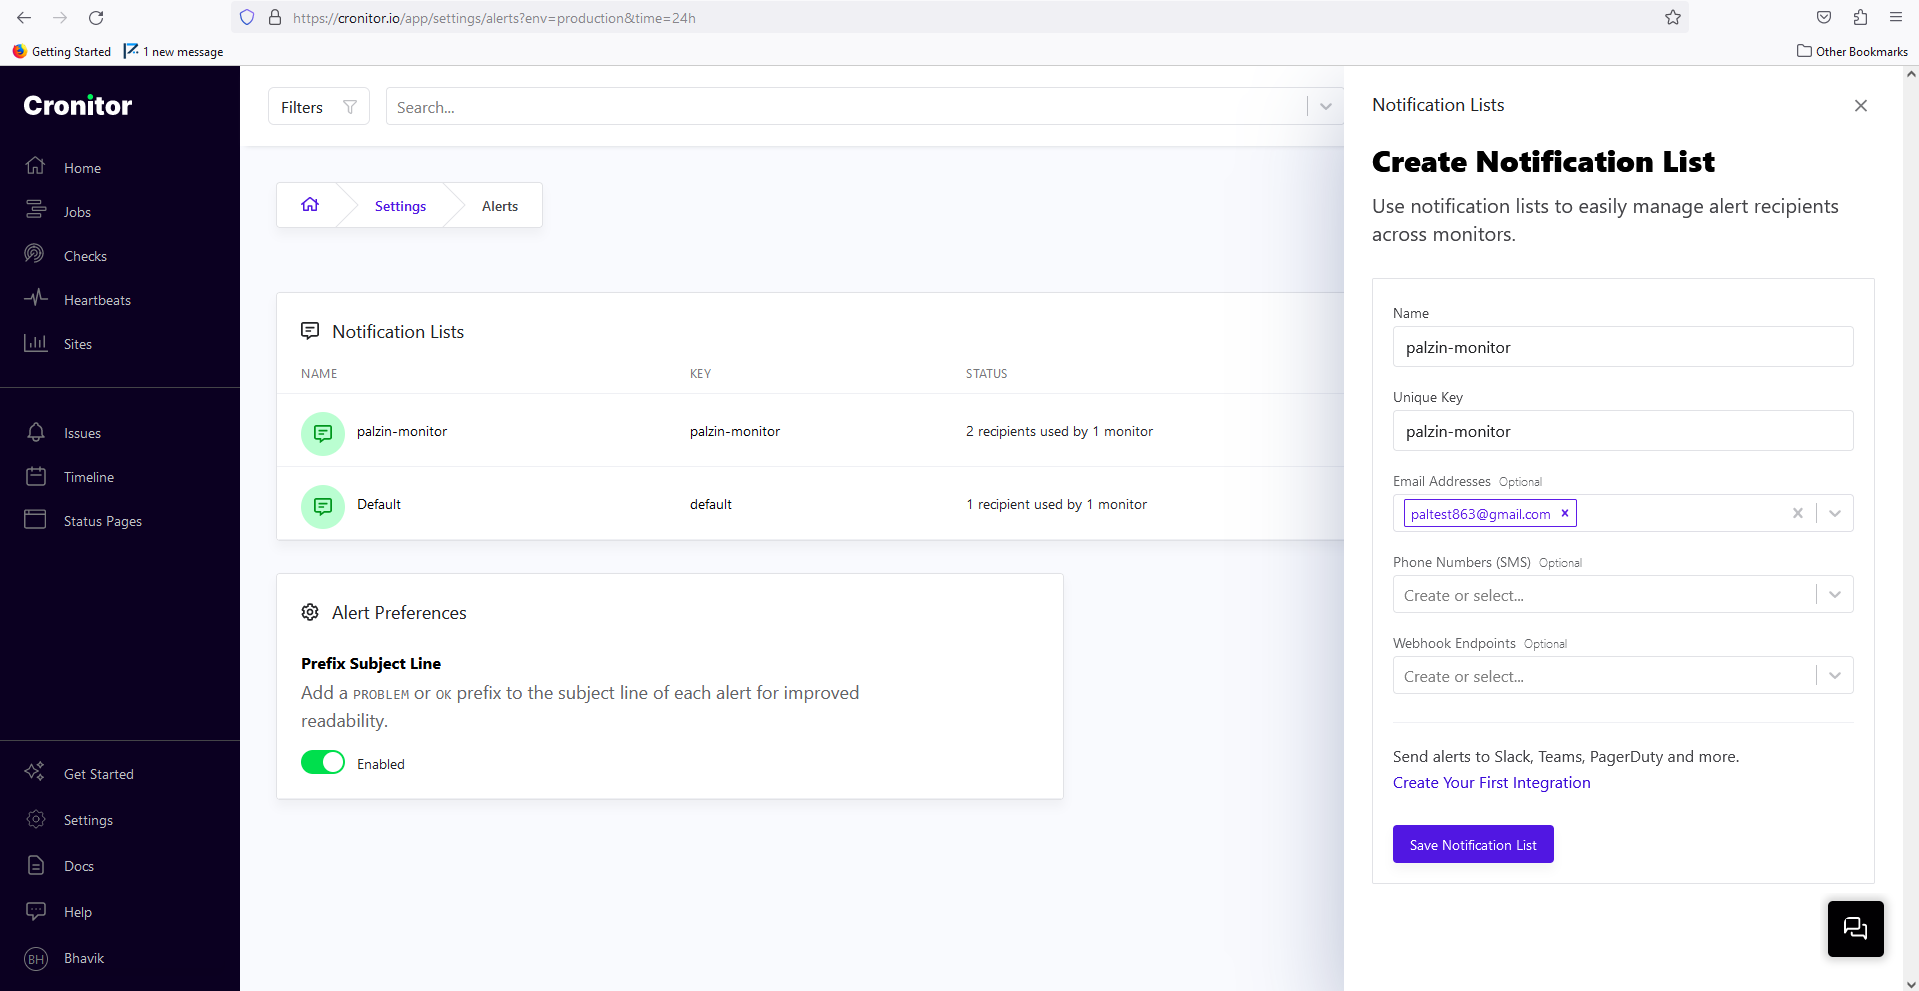
Task: Open Home in the sidebar
Action: click(82, 168)
